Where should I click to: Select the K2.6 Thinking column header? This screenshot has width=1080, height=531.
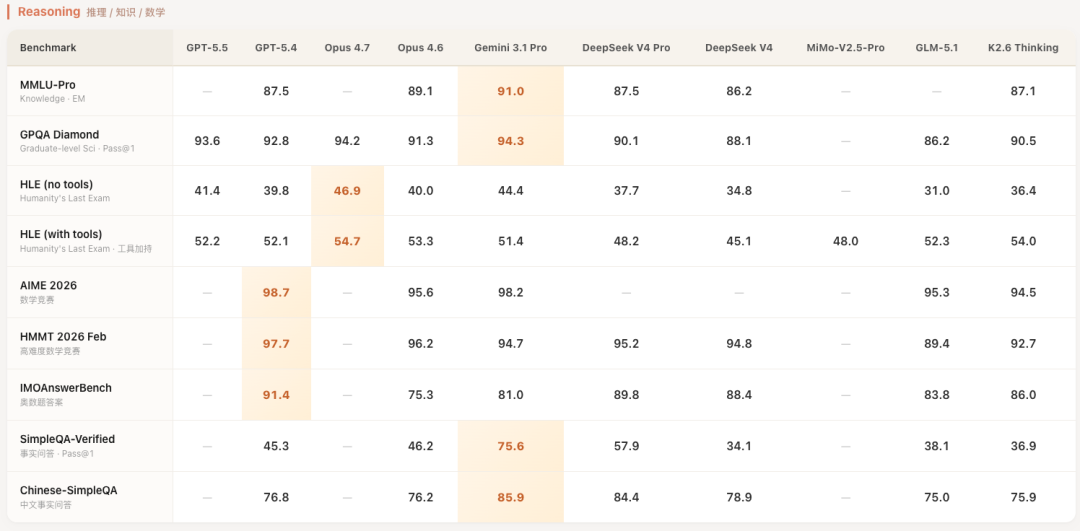[x=1023, y=48]
